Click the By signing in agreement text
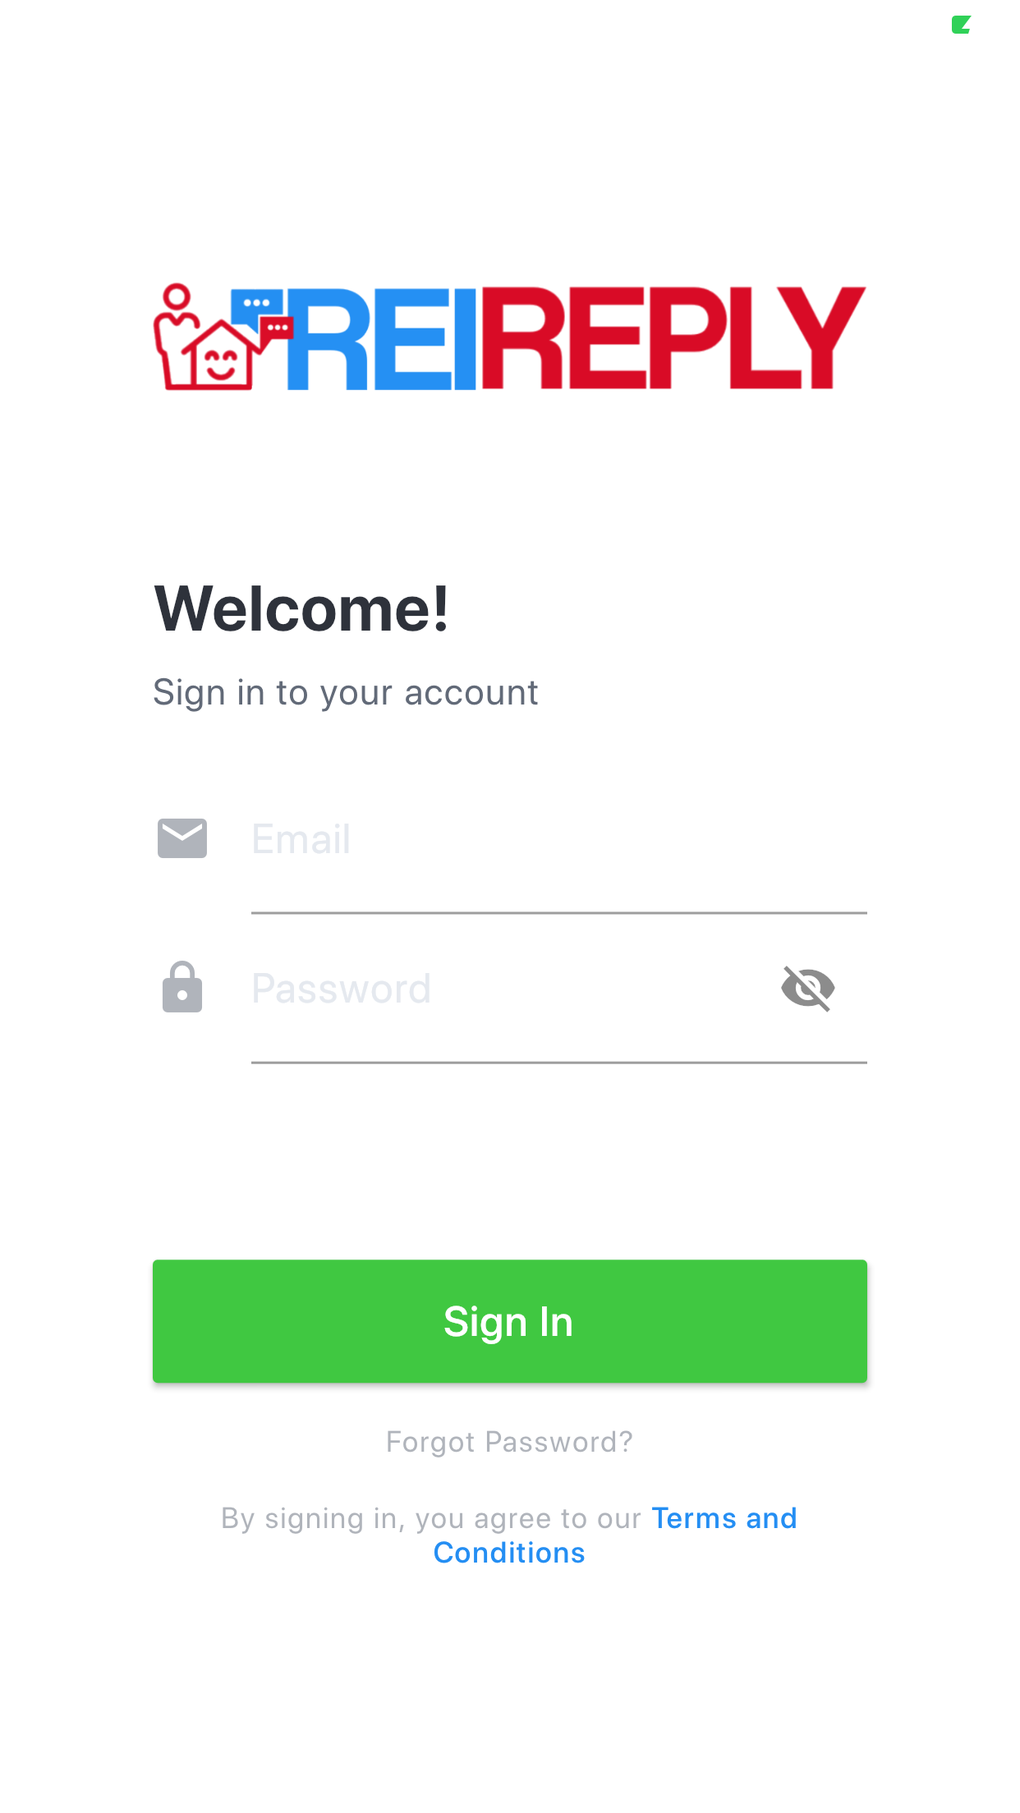The height and width of the screenshot is (1813, 1020). (x=431, y=1518)
